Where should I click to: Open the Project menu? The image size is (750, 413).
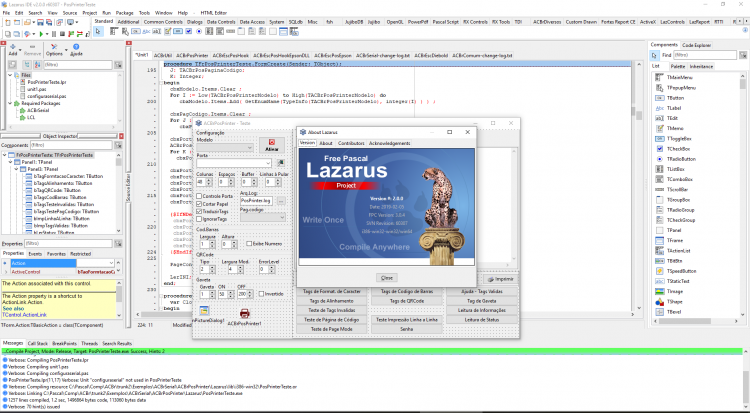coord(89,13)
